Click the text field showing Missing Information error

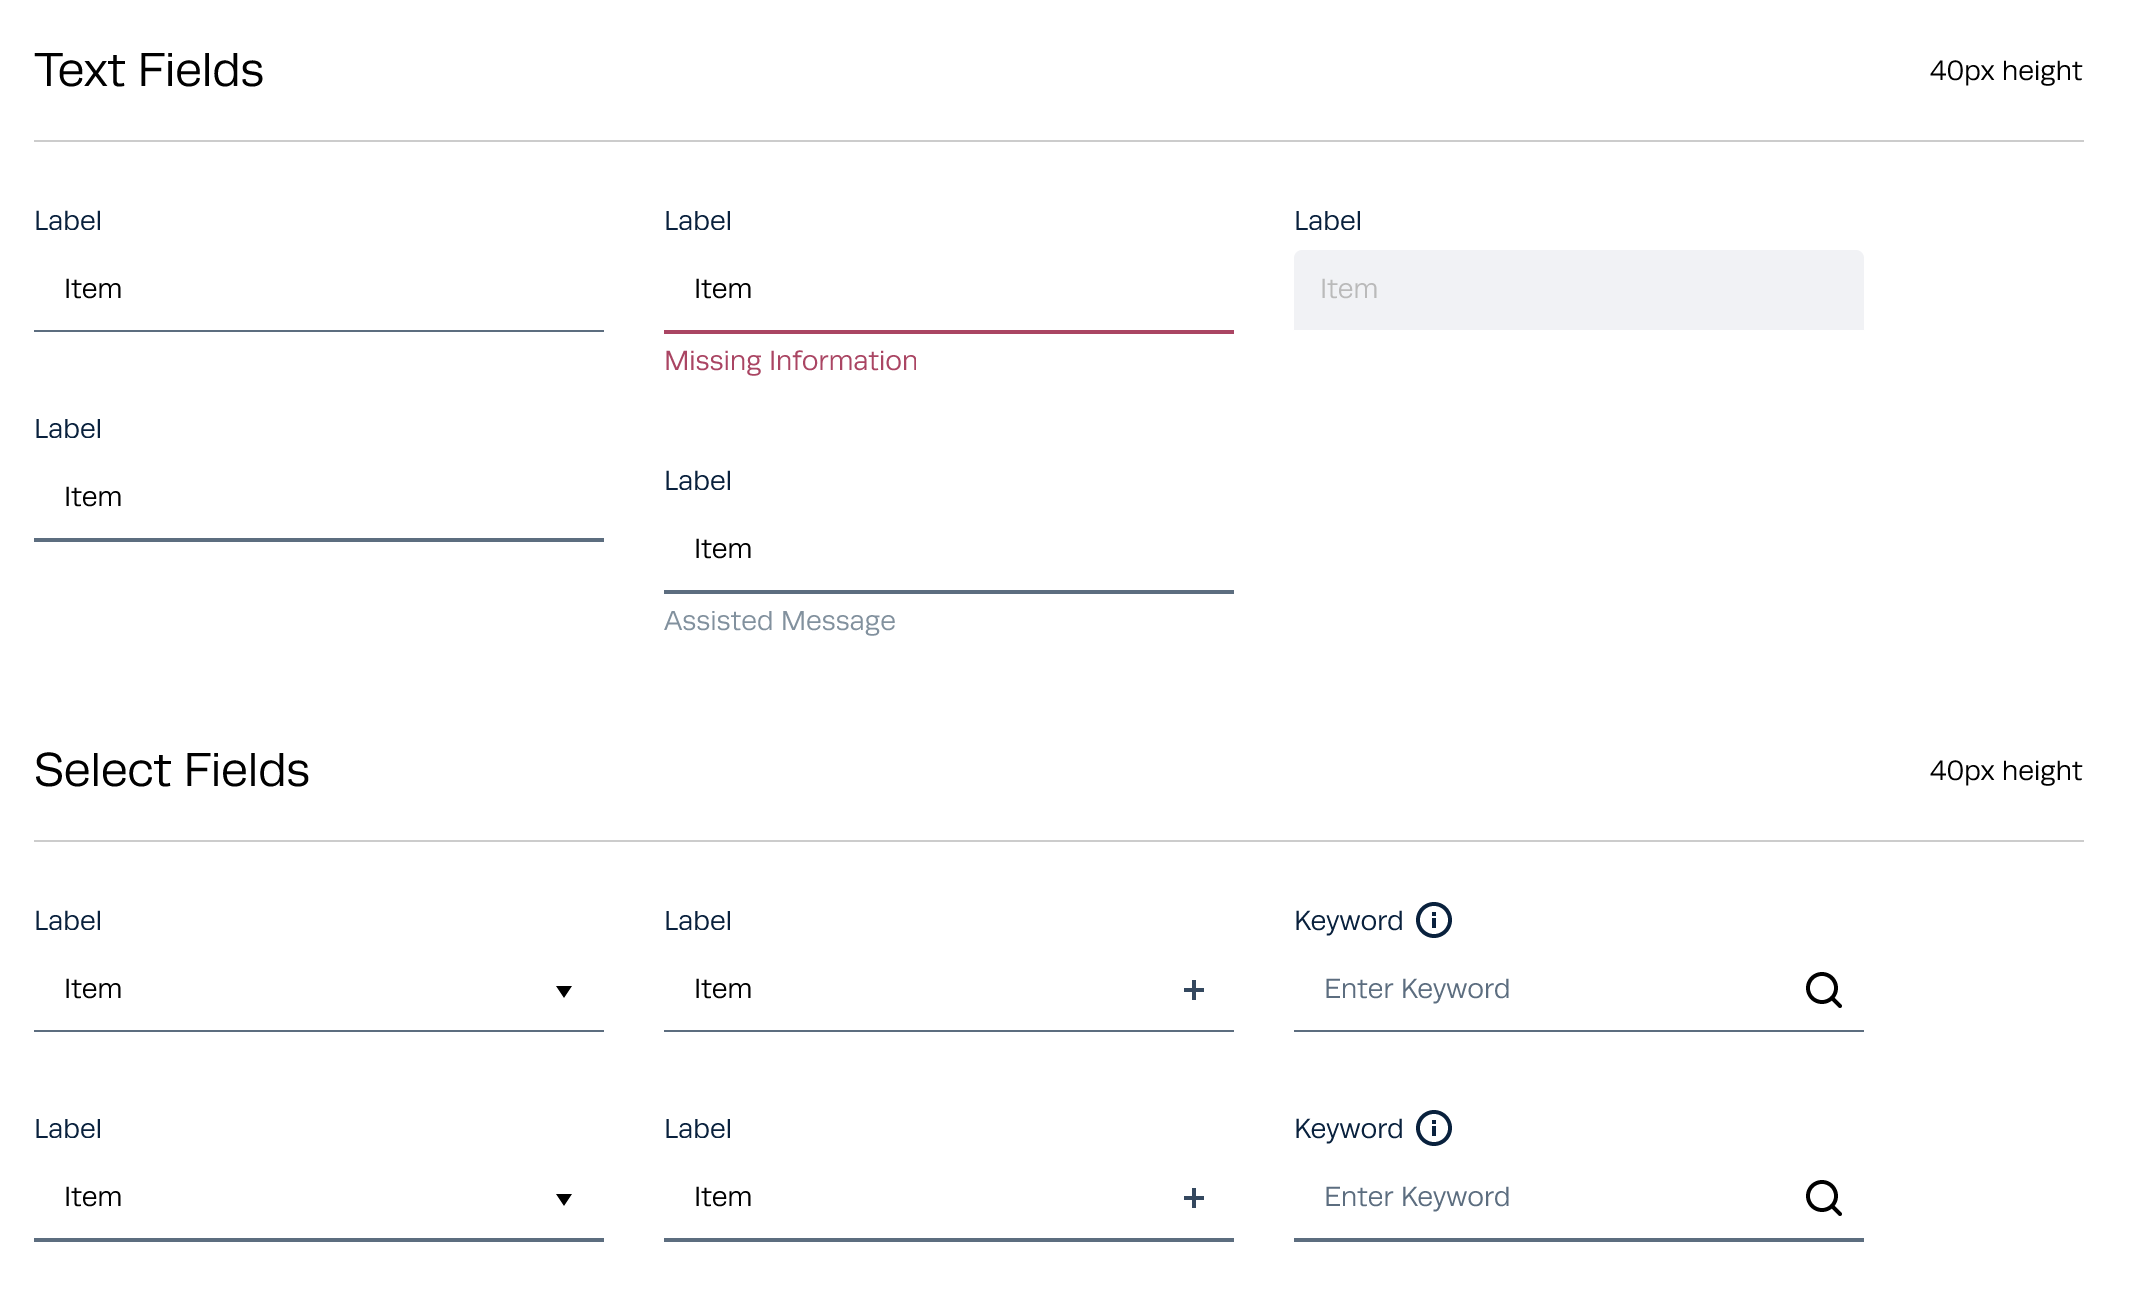tap(948, 290)
